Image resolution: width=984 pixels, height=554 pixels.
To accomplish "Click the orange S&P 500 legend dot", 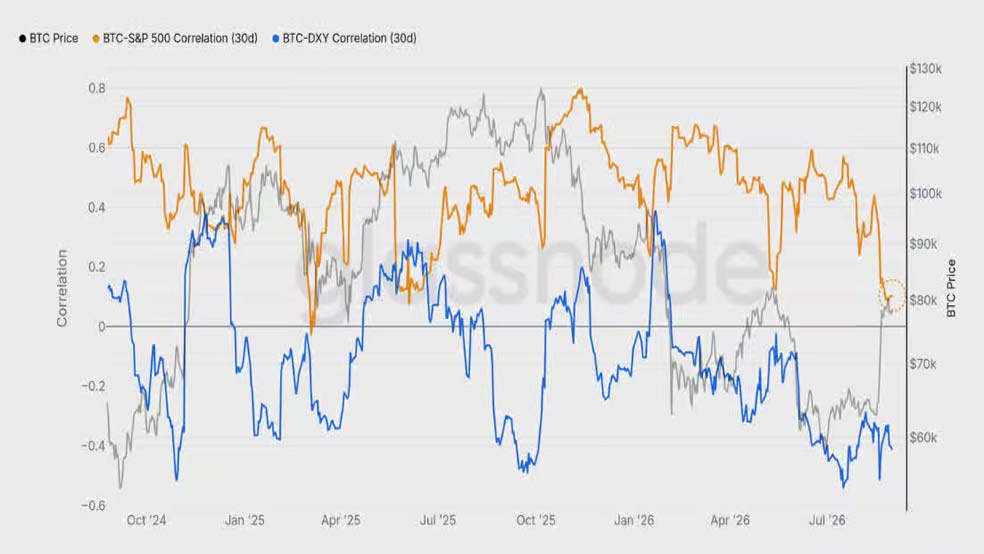I will (x=96, y=39).
